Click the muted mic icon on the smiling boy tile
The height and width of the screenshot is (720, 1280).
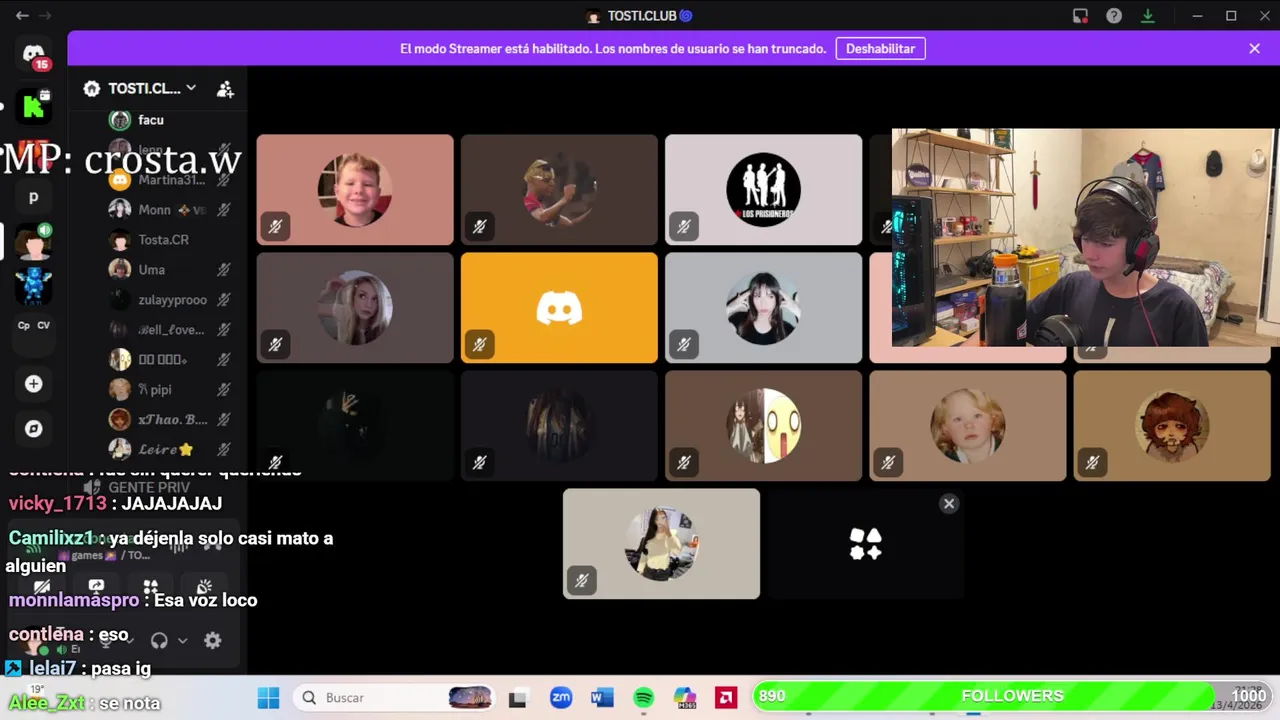[x=275, y=227]
